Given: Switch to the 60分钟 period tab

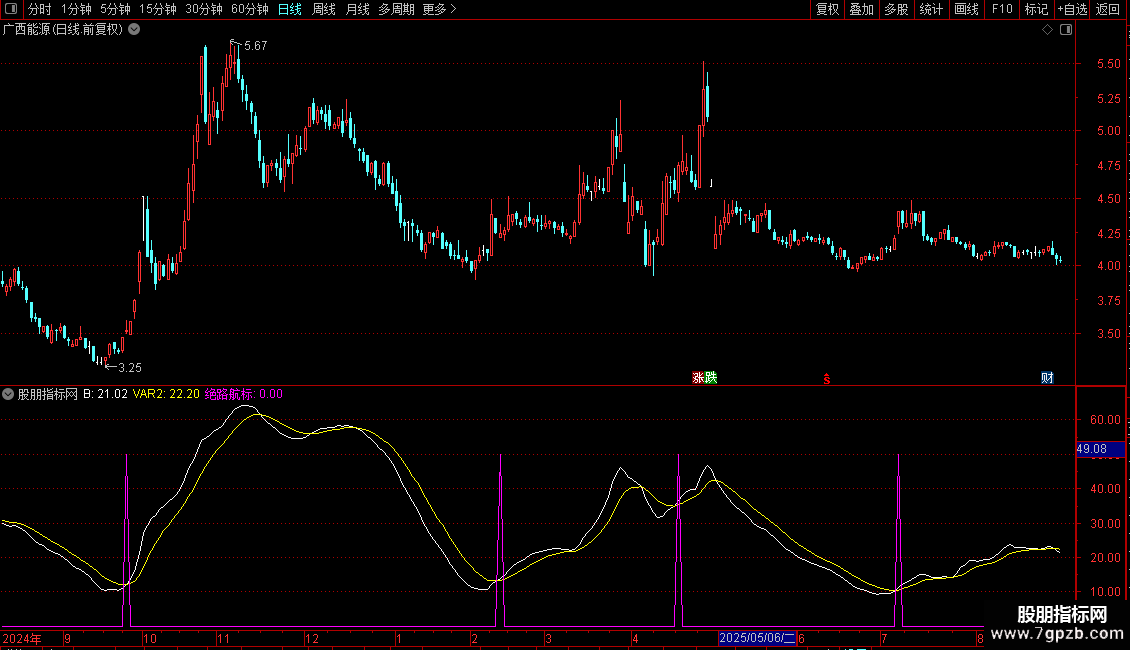Looking at the screenshot, I should click(x=249, y=9).
